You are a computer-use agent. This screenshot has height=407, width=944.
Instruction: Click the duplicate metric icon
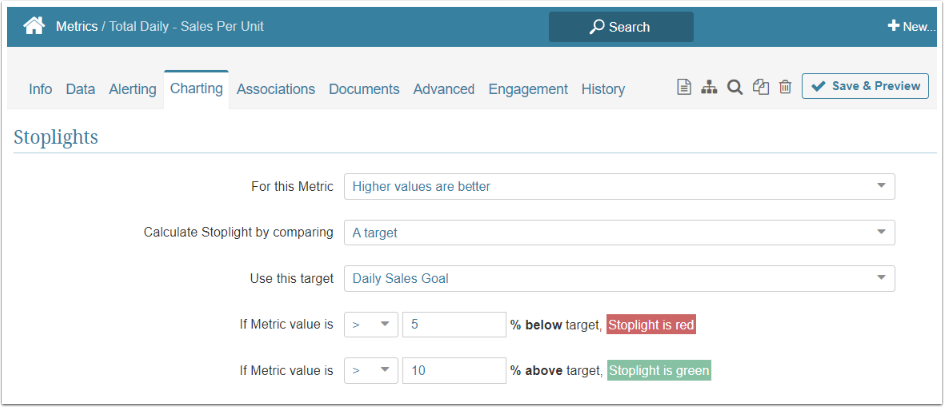click(761, 88)
